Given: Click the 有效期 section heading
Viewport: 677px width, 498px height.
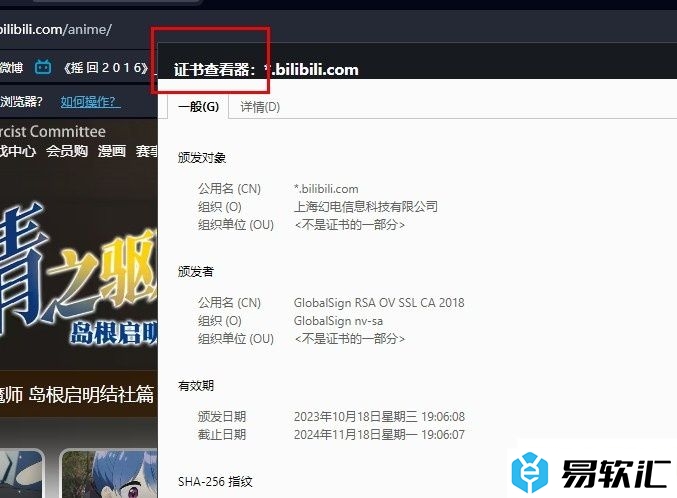Looking at the screenshot, I should click(x=196, y=386).
